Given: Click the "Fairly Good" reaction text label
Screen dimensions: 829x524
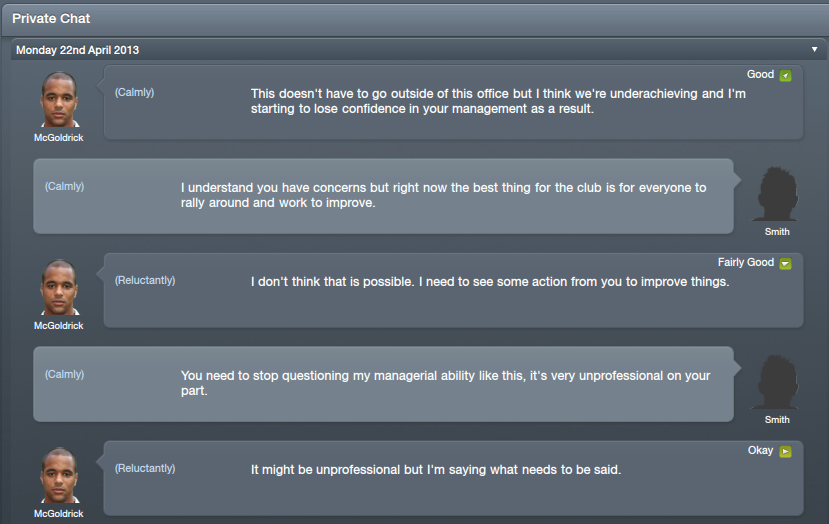Looking at the screenshot, I should pyautogui.click(x=746, y=263).
